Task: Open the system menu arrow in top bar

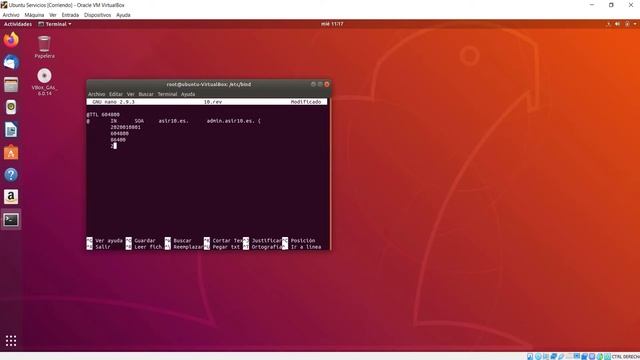Action: click(635, 24)
